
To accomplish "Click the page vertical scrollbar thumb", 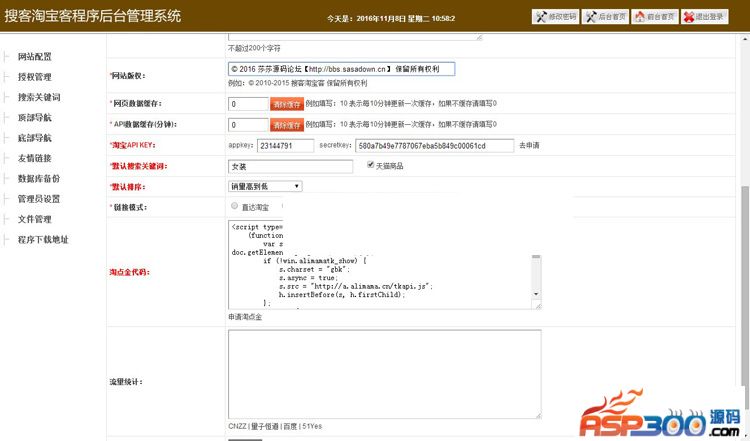I will [744, 297].
